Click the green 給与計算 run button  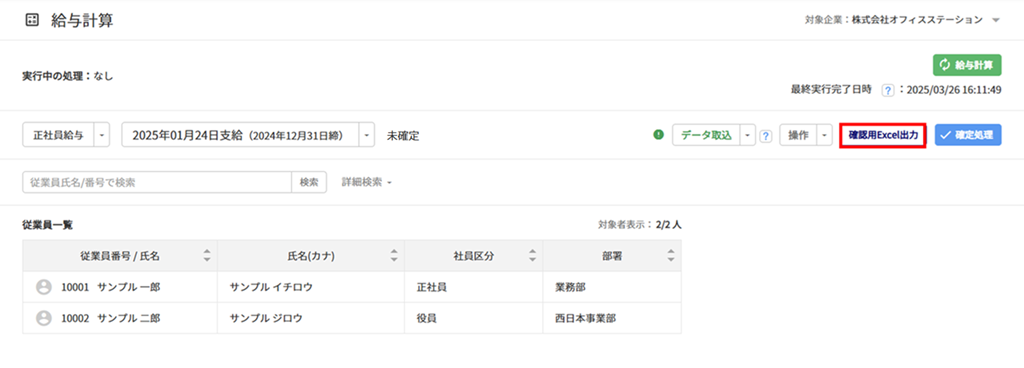(967, 65)
